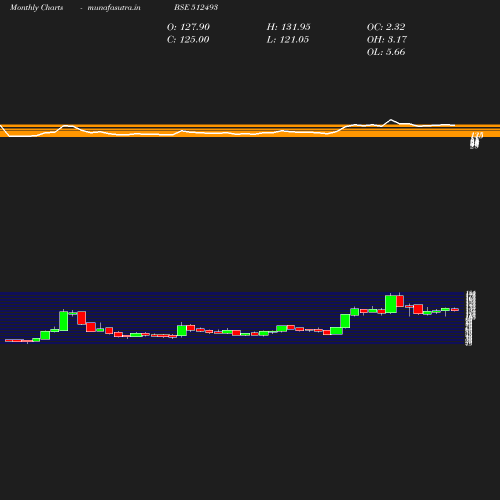
Task: Click the high price 'H: 131.95'
Action: [x=289, y=27]
